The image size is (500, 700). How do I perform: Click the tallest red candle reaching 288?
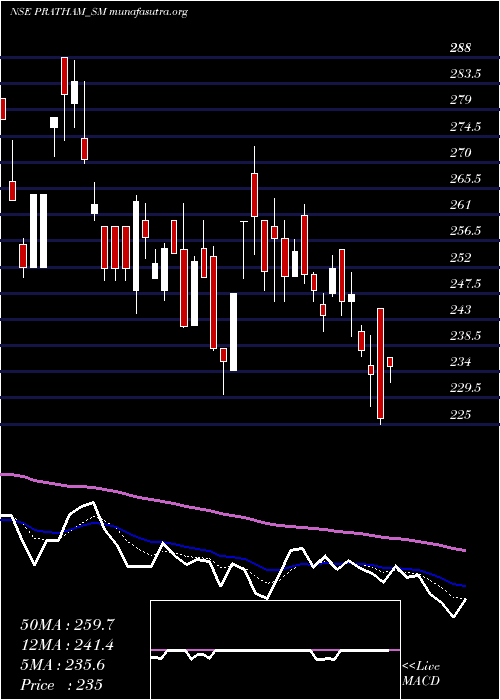click(x=64, y=76)
